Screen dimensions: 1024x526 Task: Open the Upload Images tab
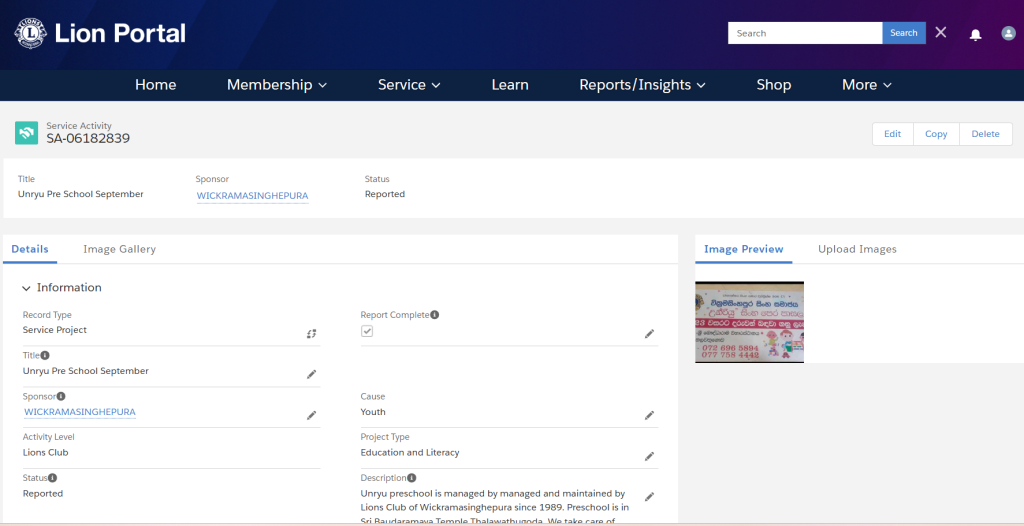(857, 249)
